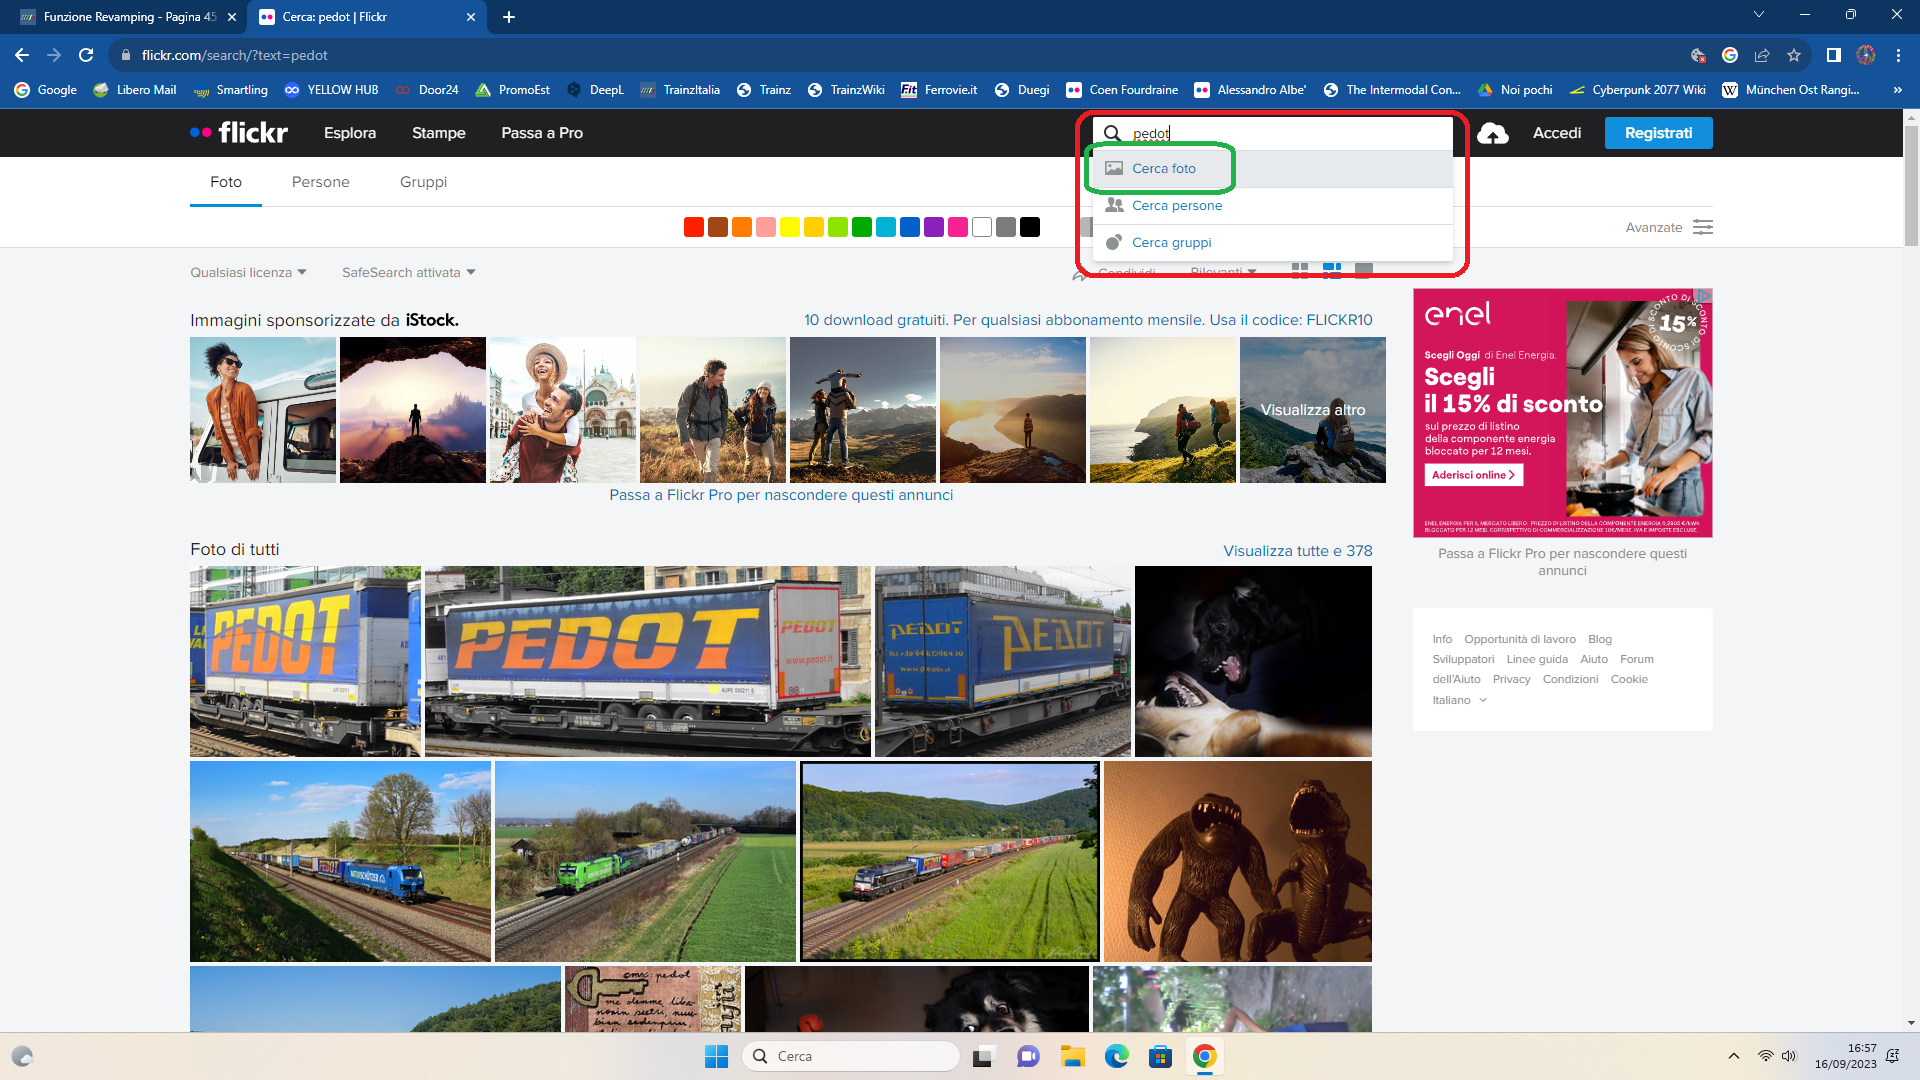Viewport: 1920px width, 1080px height.
Task: Open Microsoft Store from the taskbar
Action: pos(1161,1056)
